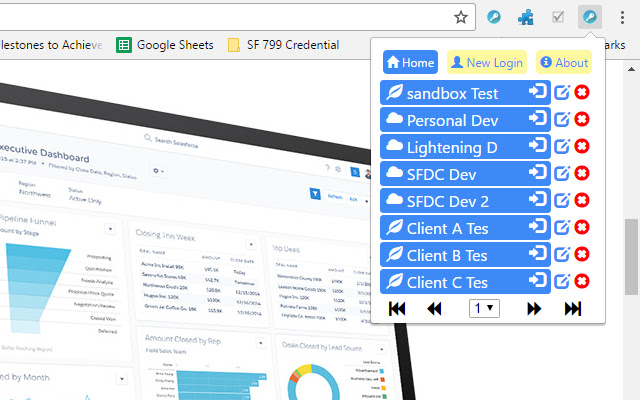Image resolution: width=640 pixels, height=400 pixels.
Task: Edit the SFDC Dev entry
Action: [562, 173]
